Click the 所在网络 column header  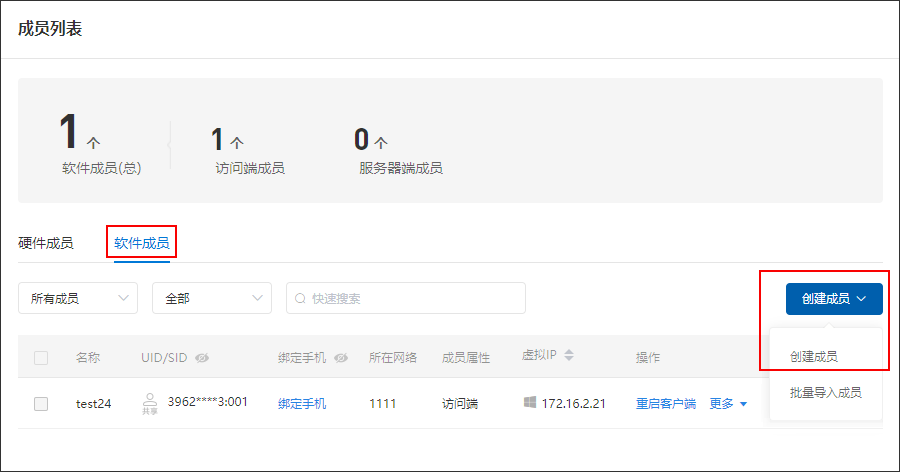pyautogui.click(x=393, y=358)
